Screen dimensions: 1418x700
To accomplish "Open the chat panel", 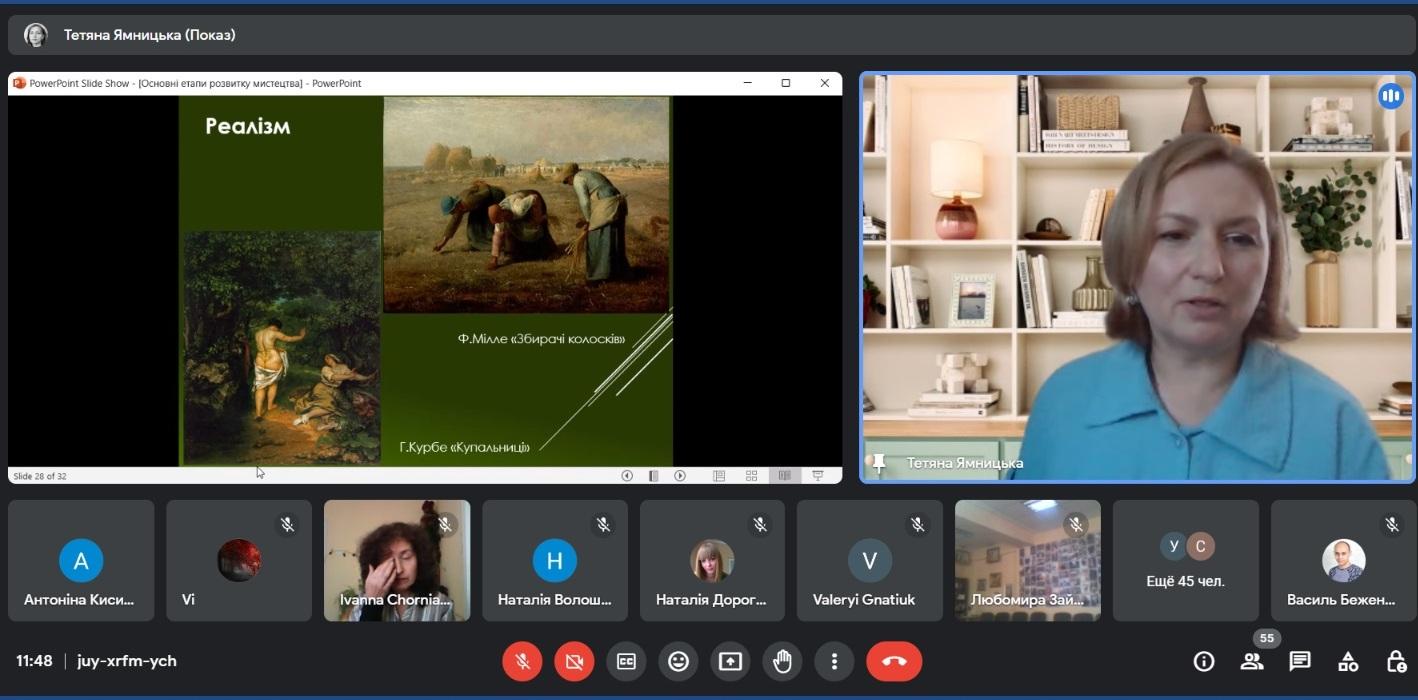I will tap(1300, 661).
